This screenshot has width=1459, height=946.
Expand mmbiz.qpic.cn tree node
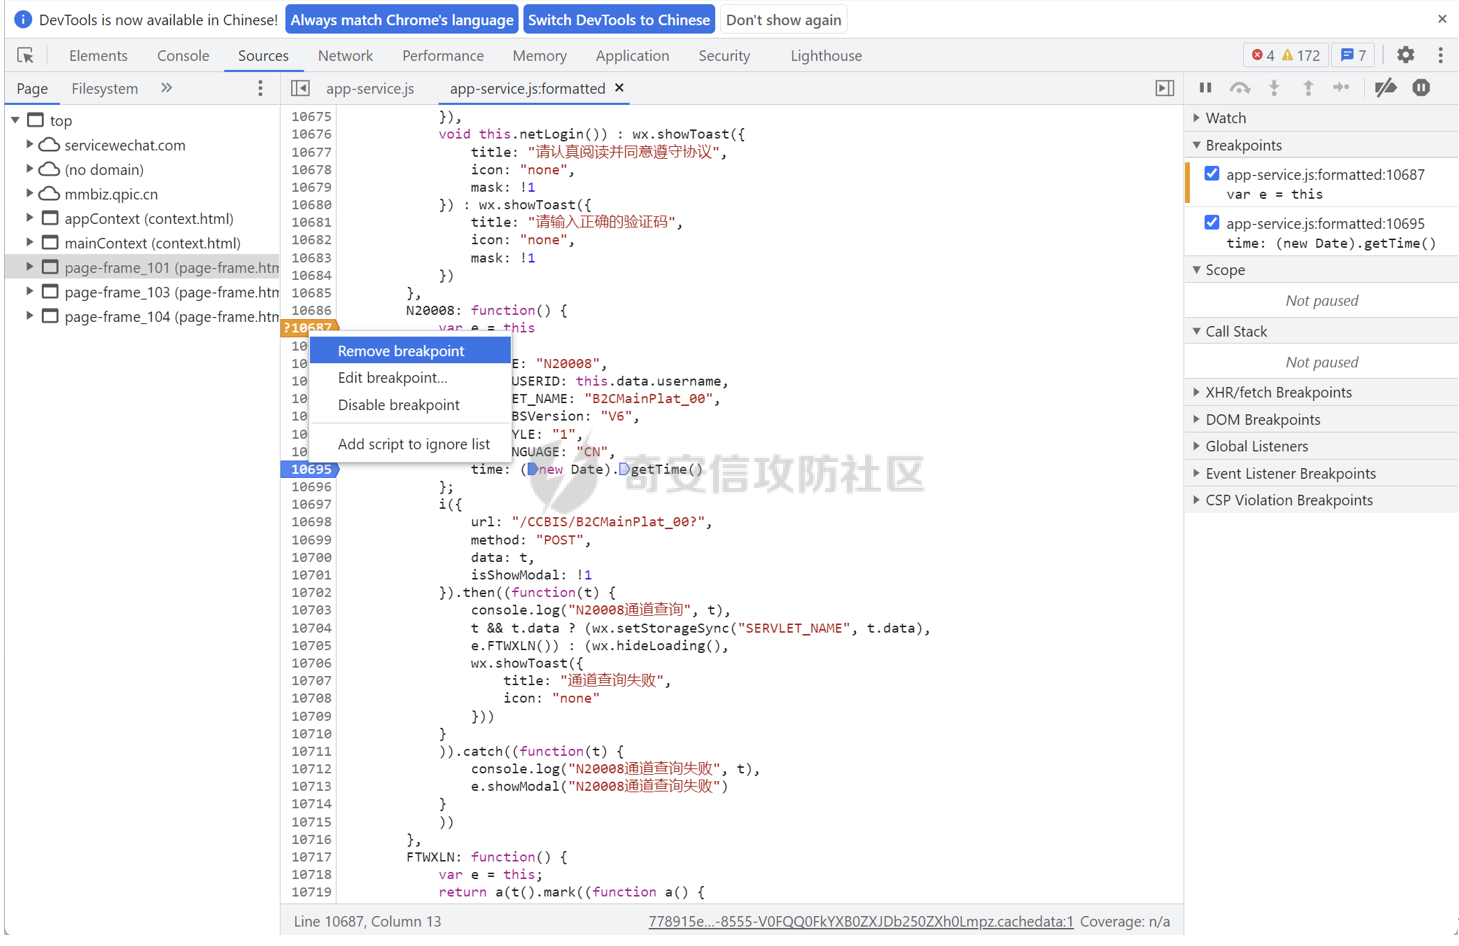click(30, 194)
